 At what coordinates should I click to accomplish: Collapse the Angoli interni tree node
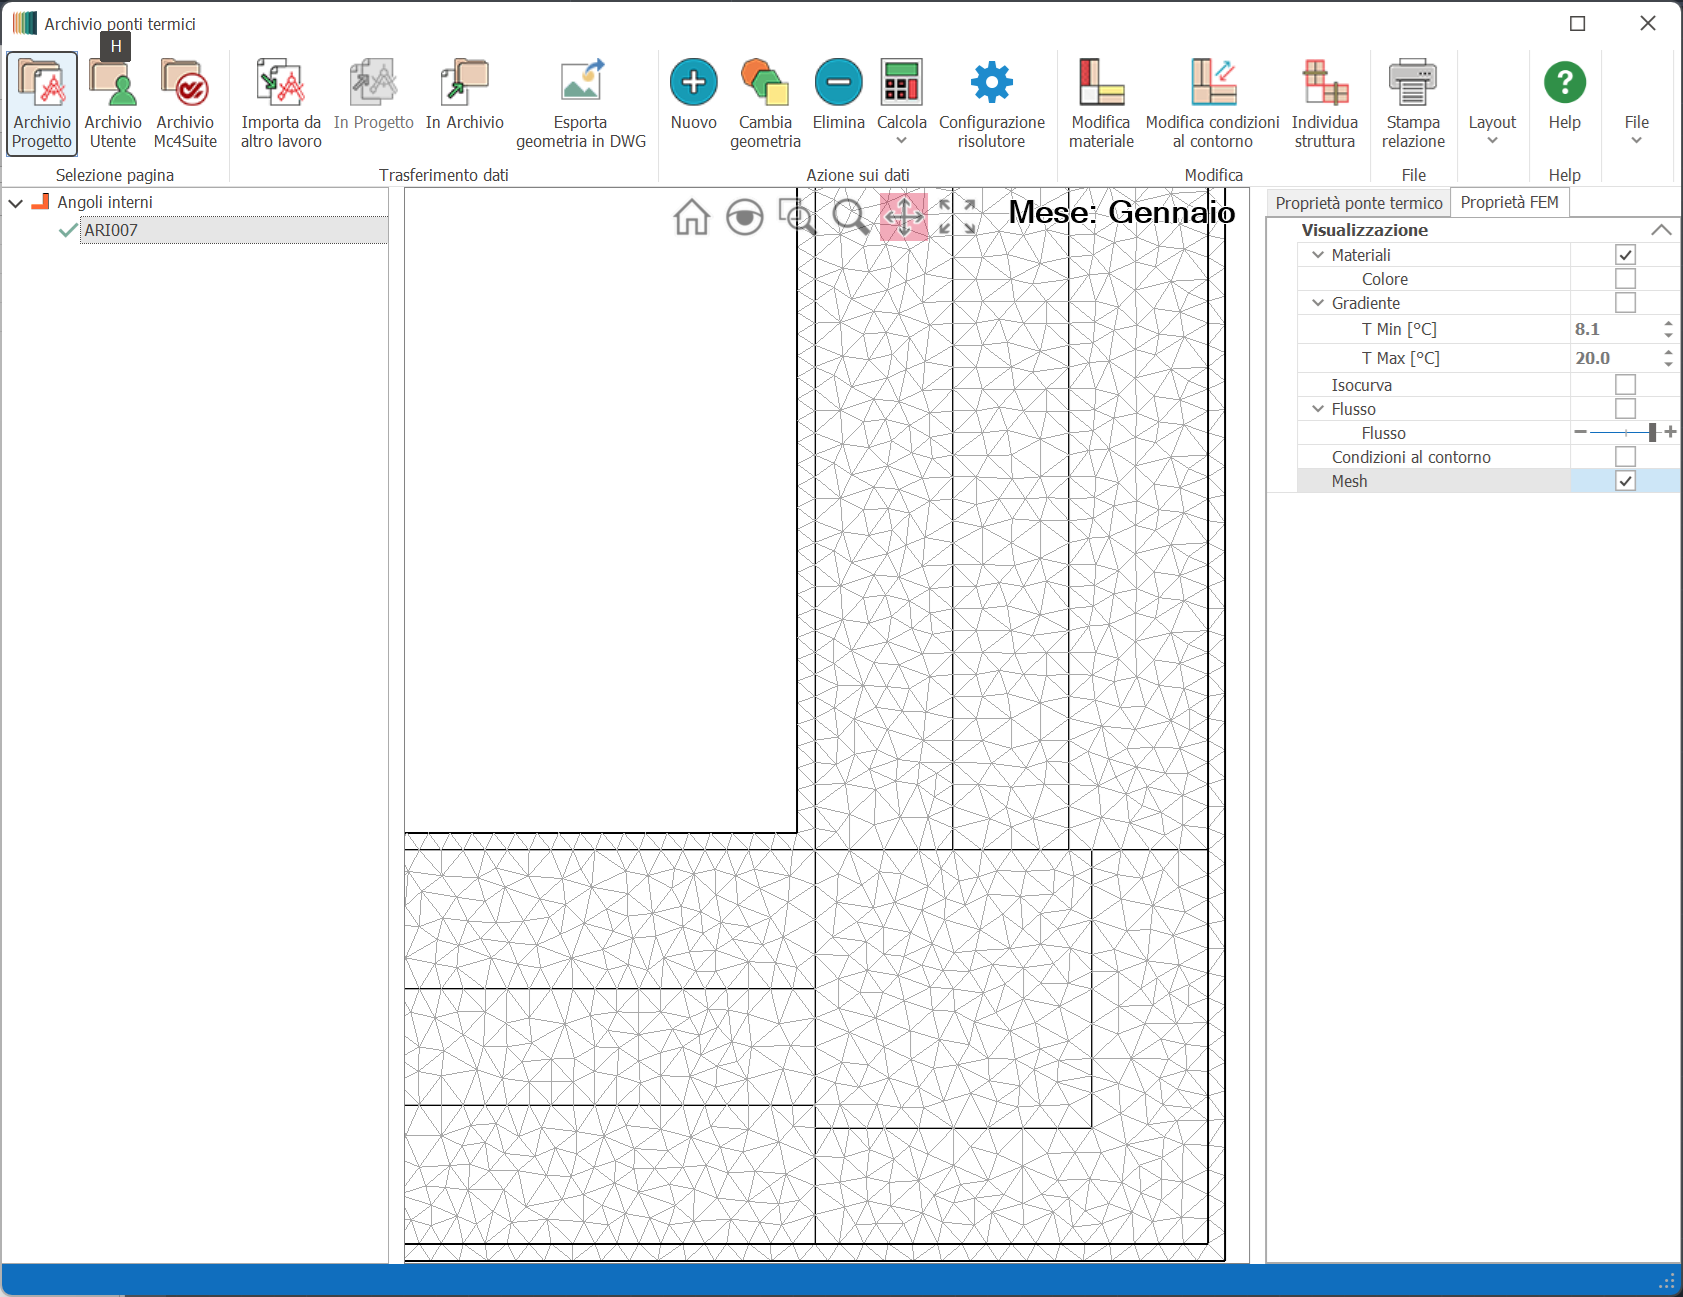point(16,203)
